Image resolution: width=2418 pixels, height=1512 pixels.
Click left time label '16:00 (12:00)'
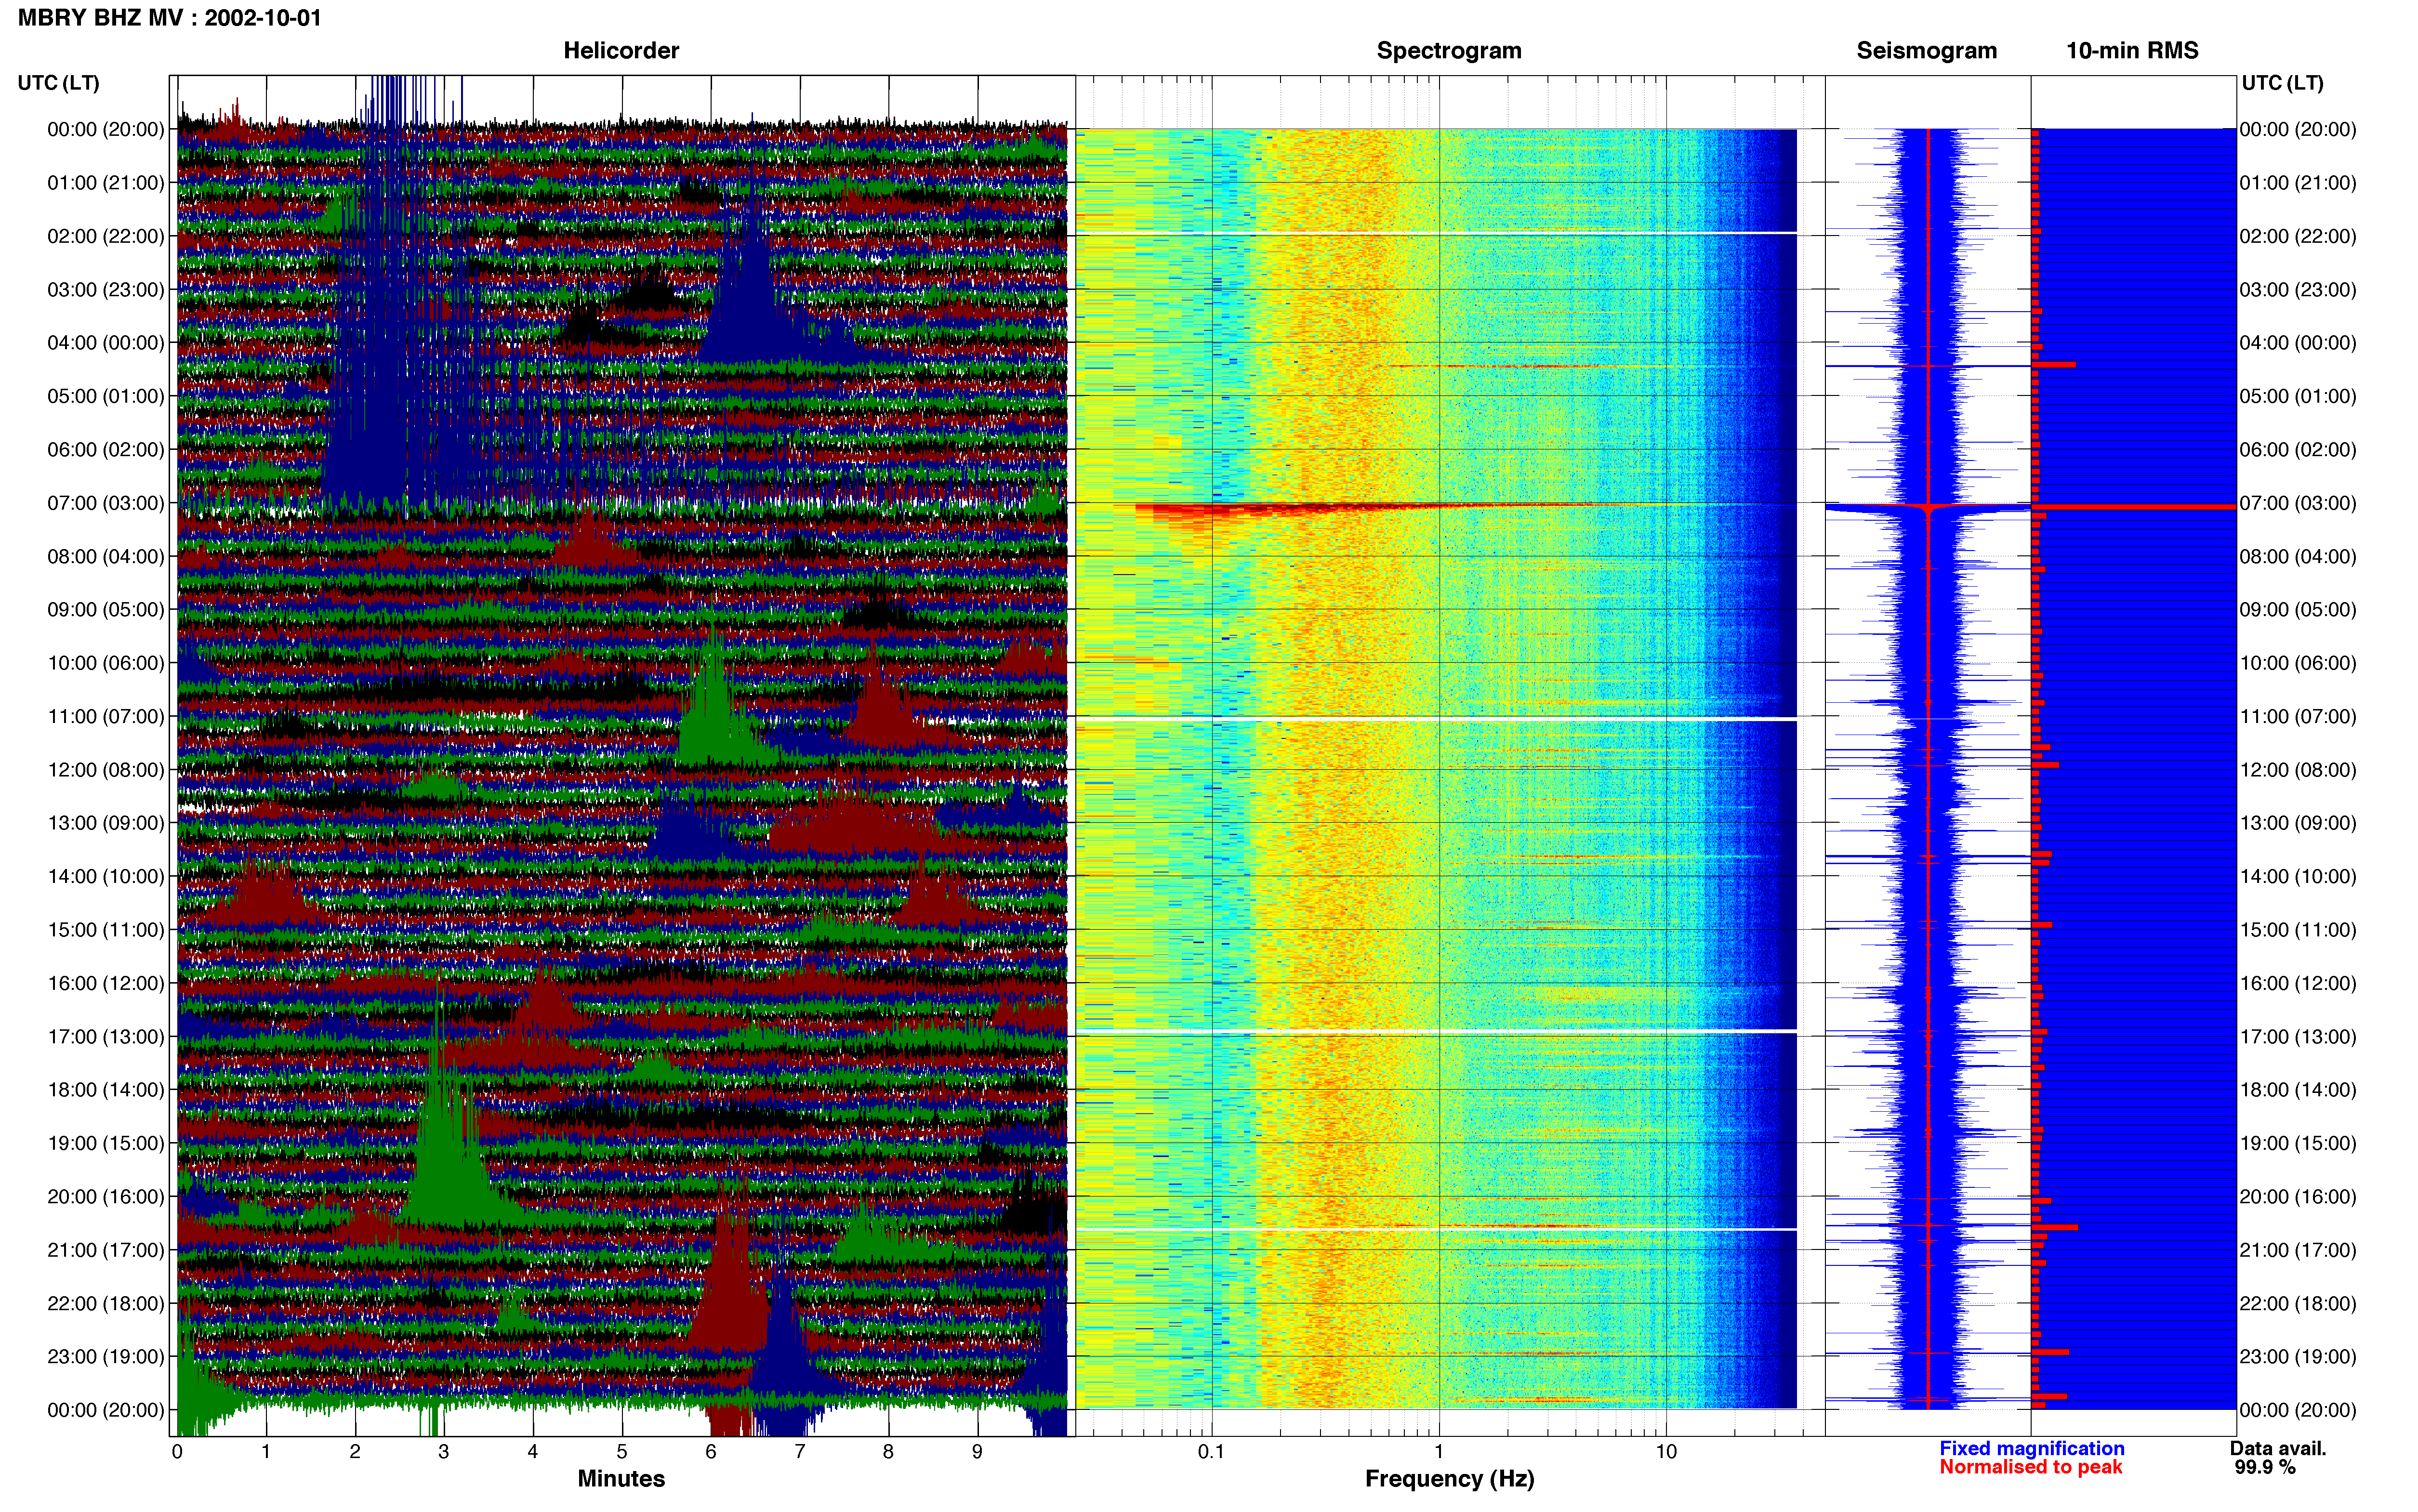click(x=106, y=983)
